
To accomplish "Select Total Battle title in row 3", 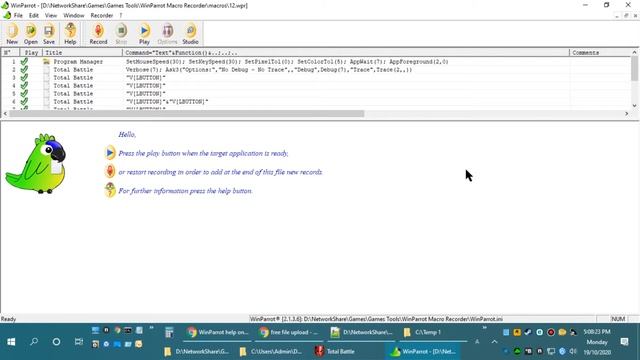I will 73,78.
